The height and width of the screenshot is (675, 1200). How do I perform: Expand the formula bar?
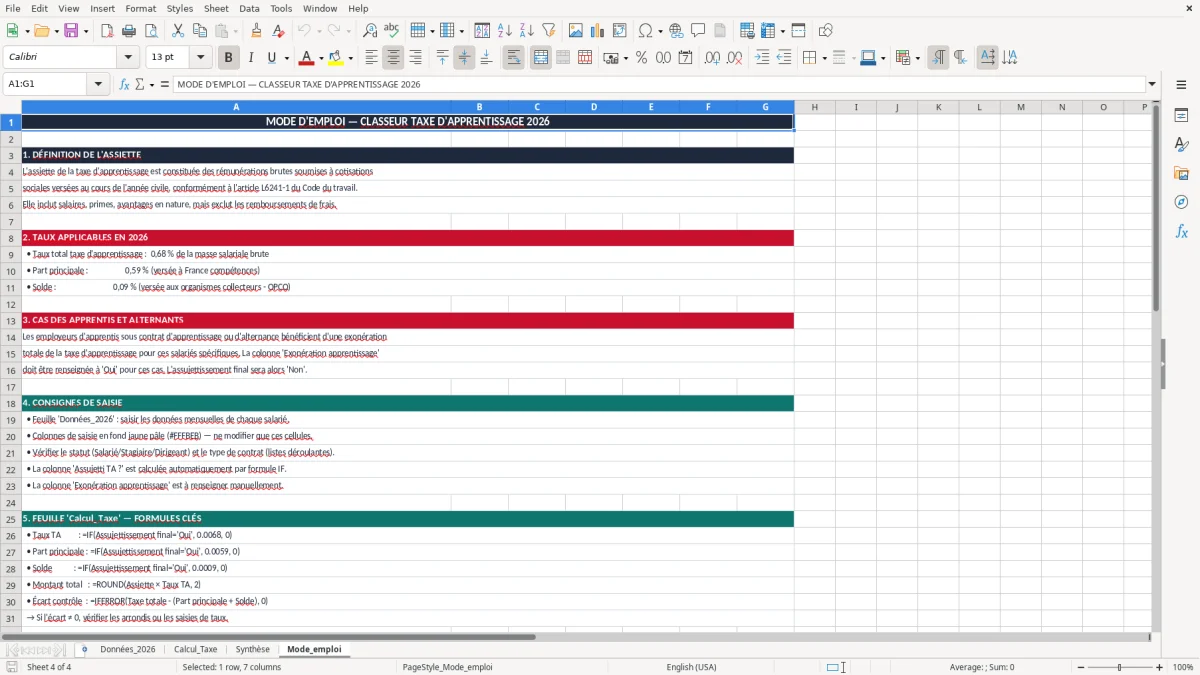tap(1153, 84)
